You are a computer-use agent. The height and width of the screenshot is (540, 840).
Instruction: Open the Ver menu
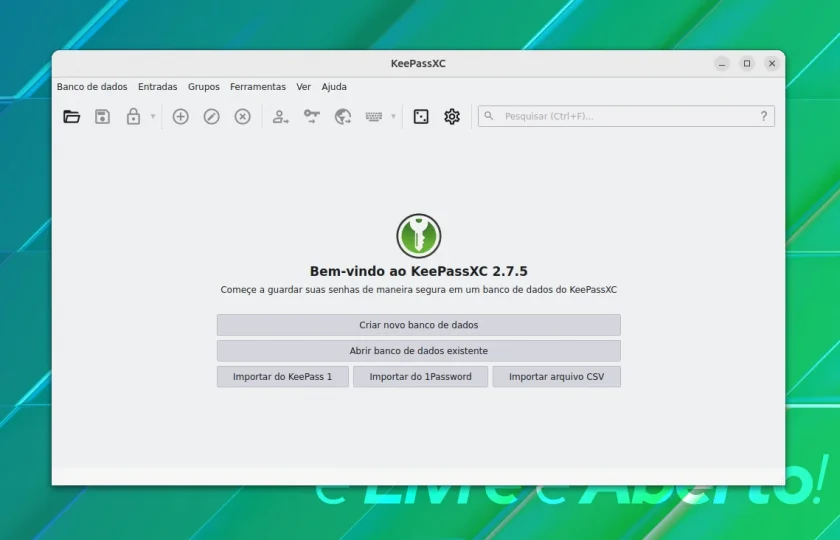pyautogui.click(x=304, y=87)
